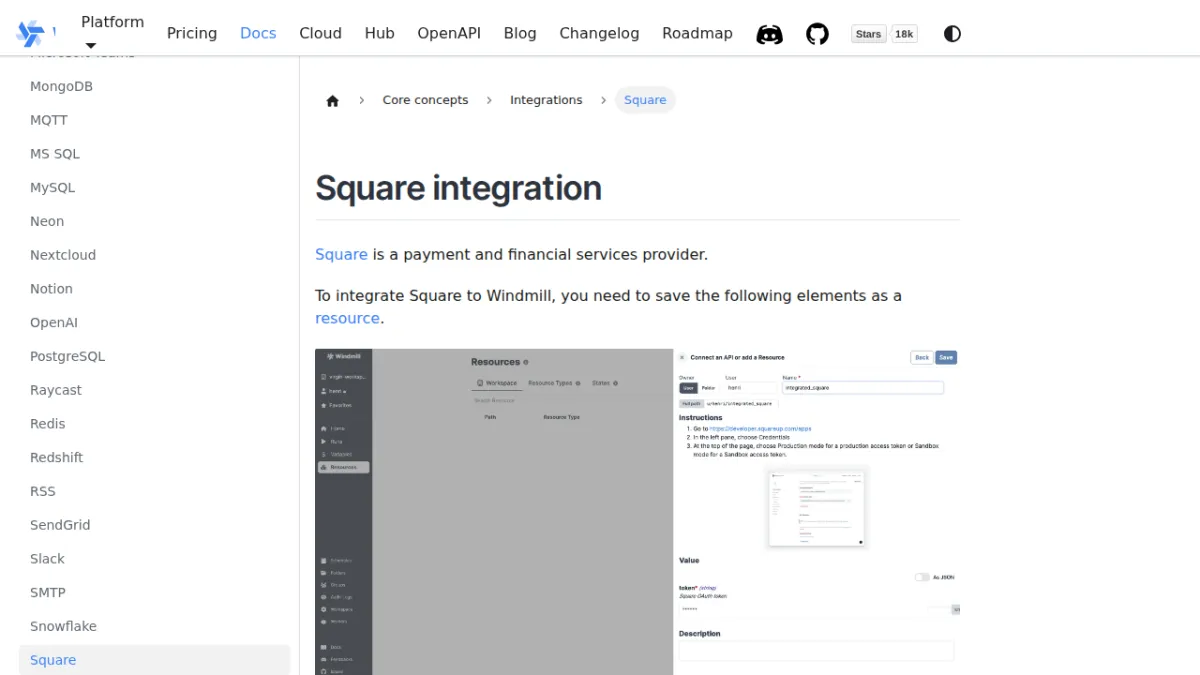The image size is (1200, 675).
Task: Open RSS in the sidebar
Action: click(155, 491)
